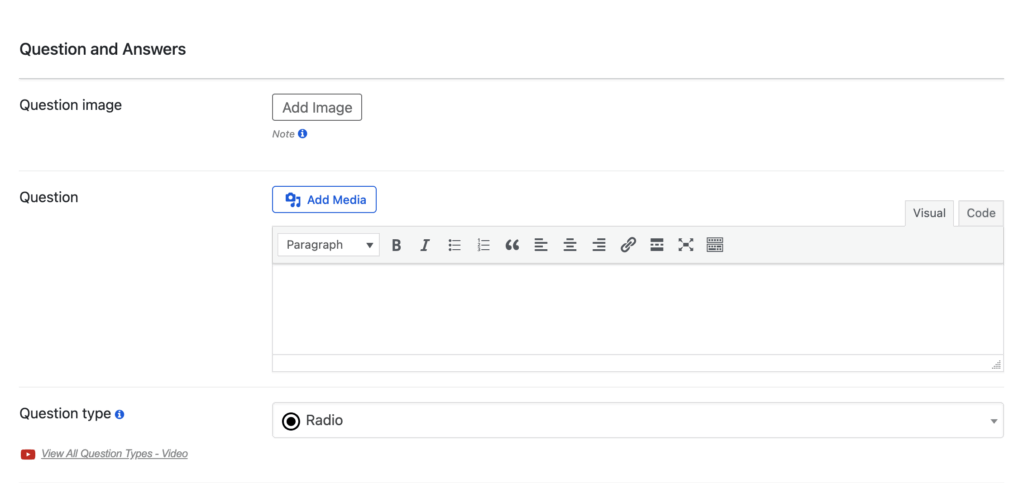Insert a numbered list
The height and width of the screenshot is (483, 1024).
(x=483, y=245)
